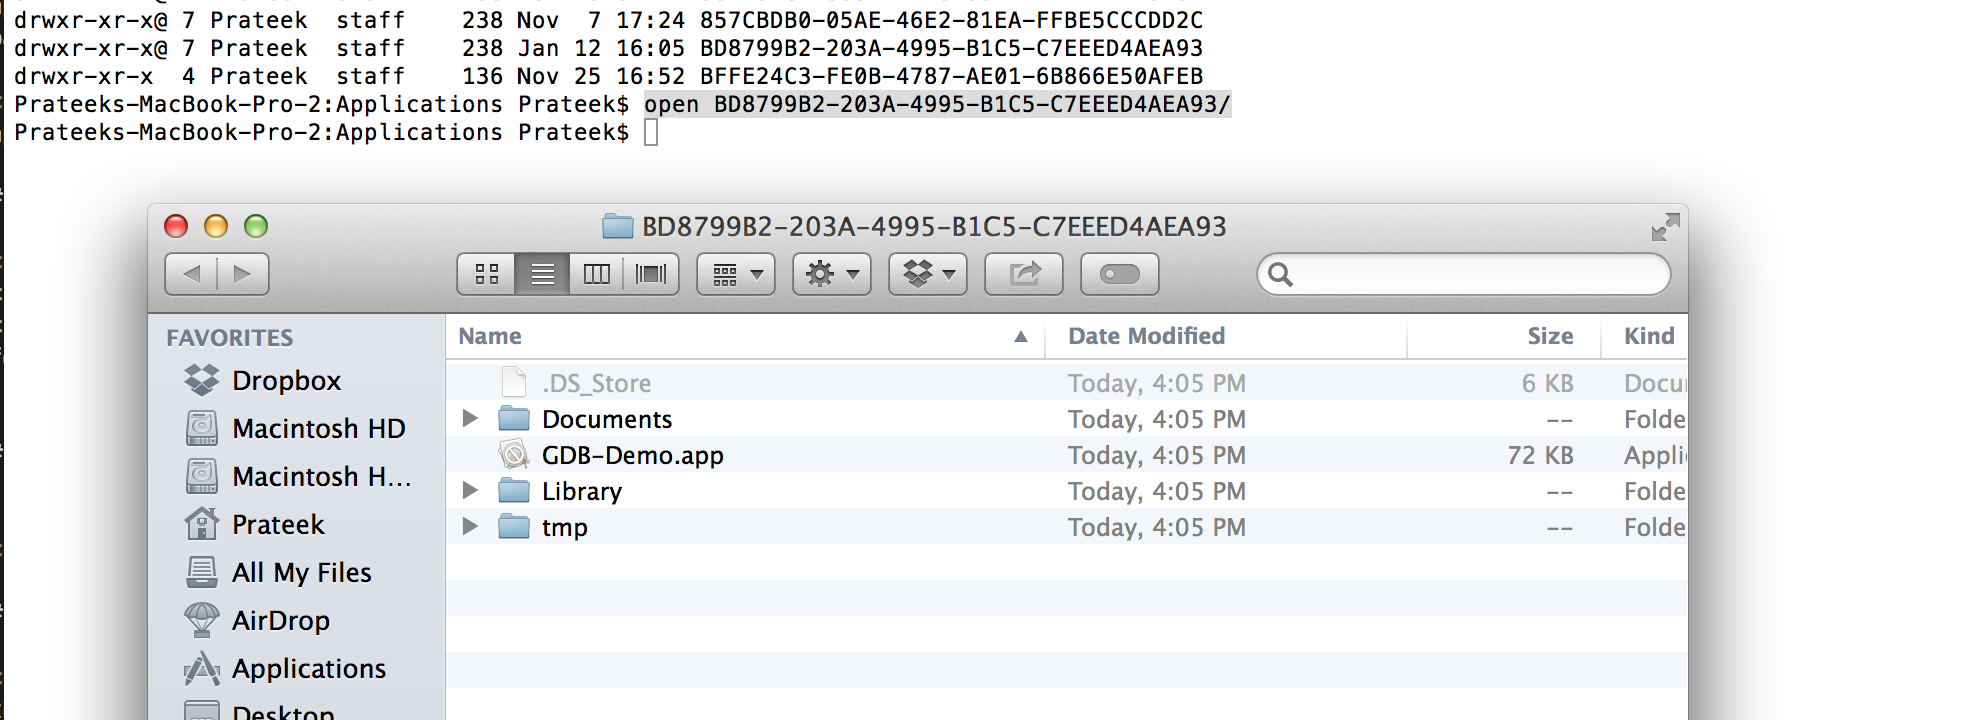Enter full screen with the arrows icon

coord(1665,227)
